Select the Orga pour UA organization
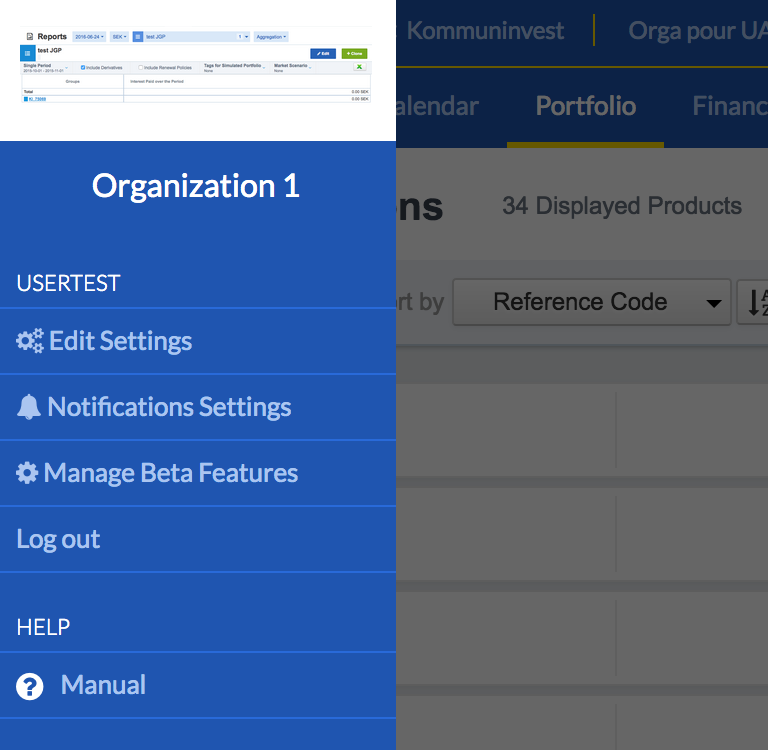The height and width of the screenshot is (750, 768). 698,30
